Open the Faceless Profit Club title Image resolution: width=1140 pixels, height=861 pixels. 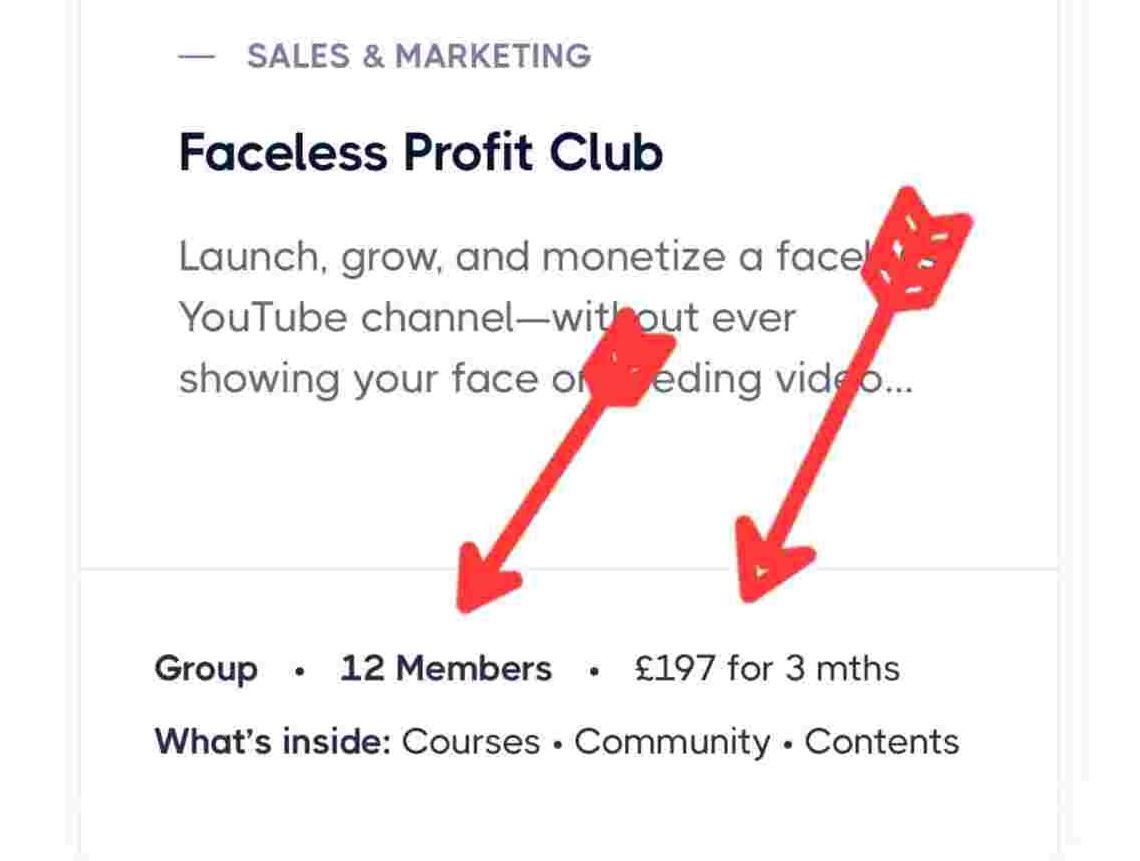tap(420, 153)
